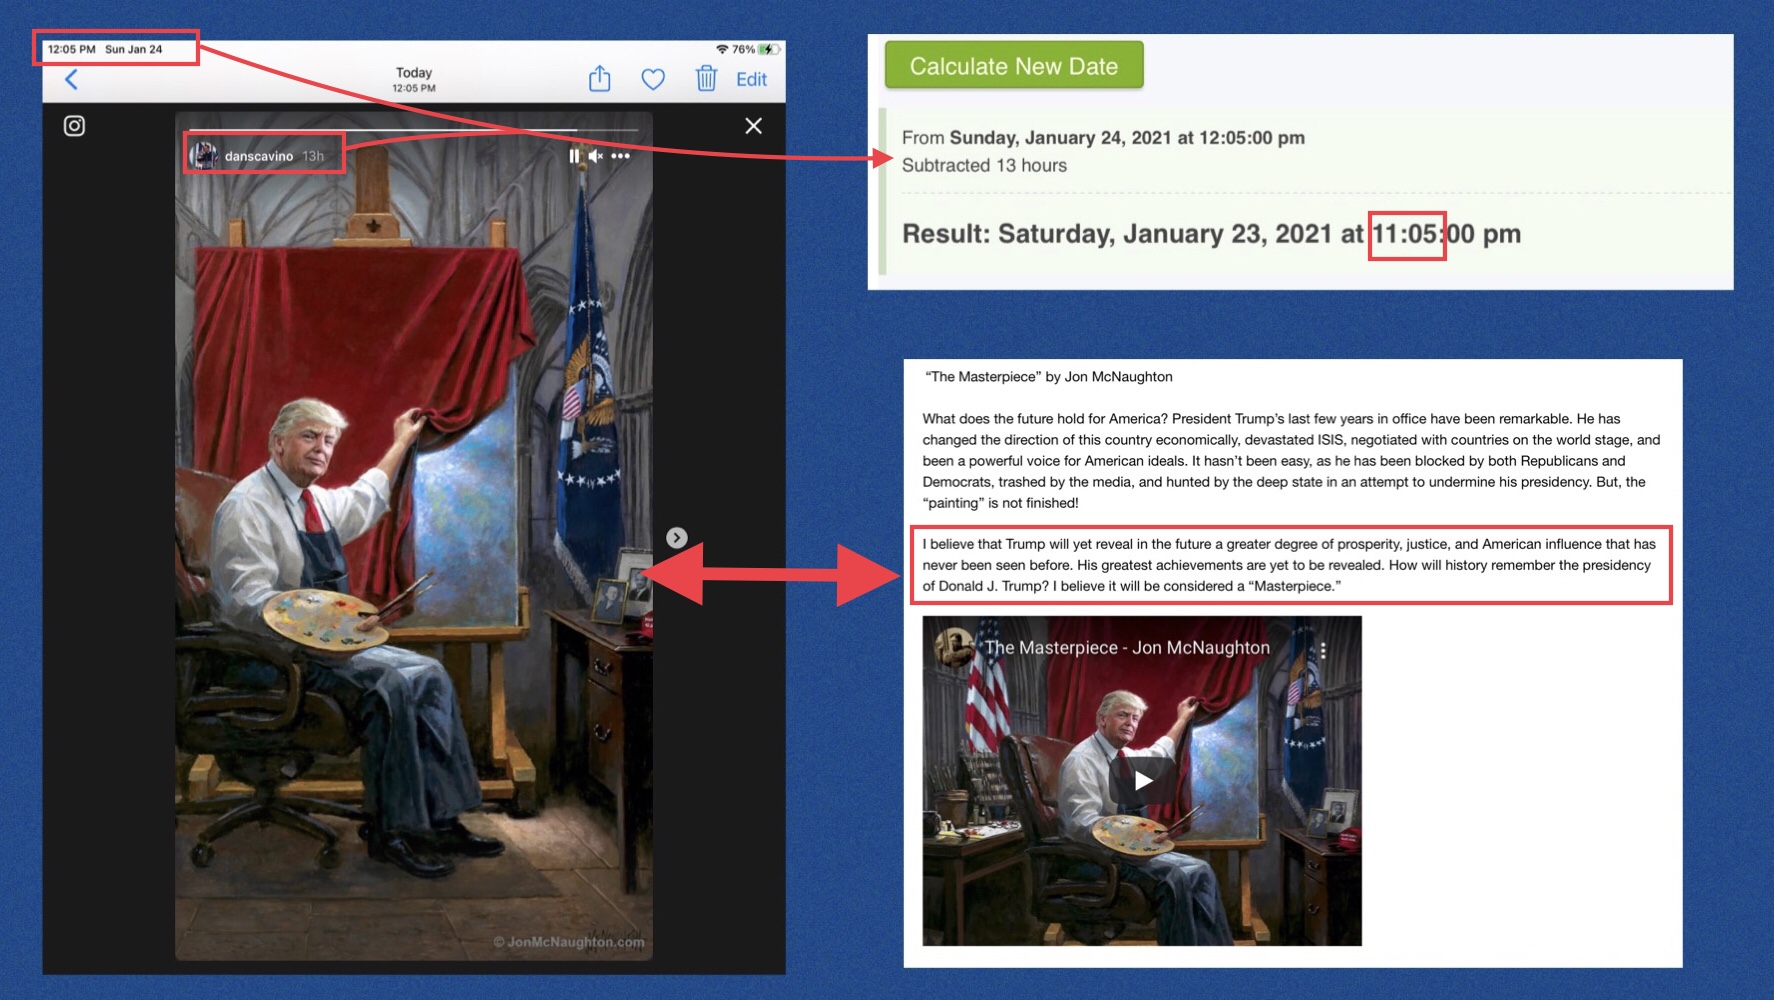Click the story progress bar

(414, 130)
